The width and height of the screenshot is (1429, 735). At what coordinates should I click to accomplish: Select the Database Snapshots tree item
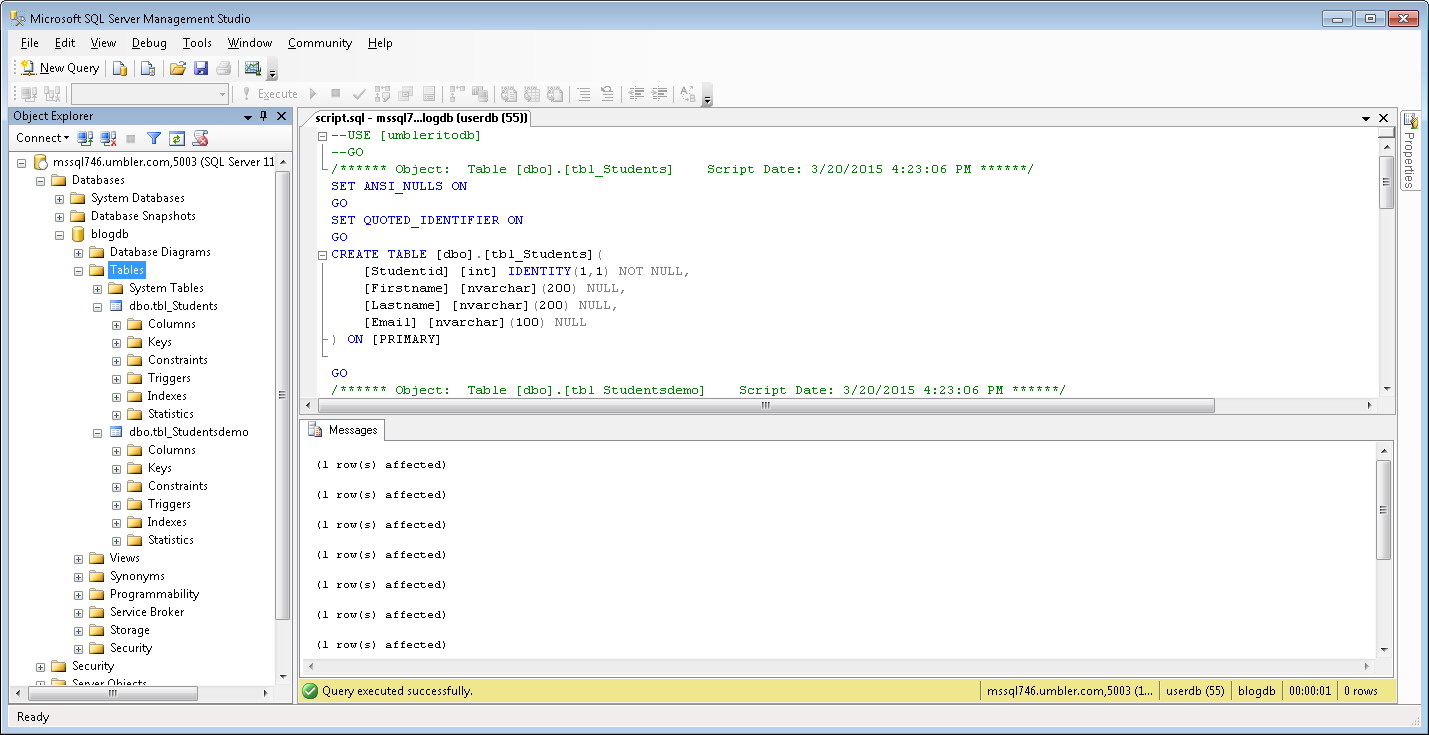[x=143, y=216]
